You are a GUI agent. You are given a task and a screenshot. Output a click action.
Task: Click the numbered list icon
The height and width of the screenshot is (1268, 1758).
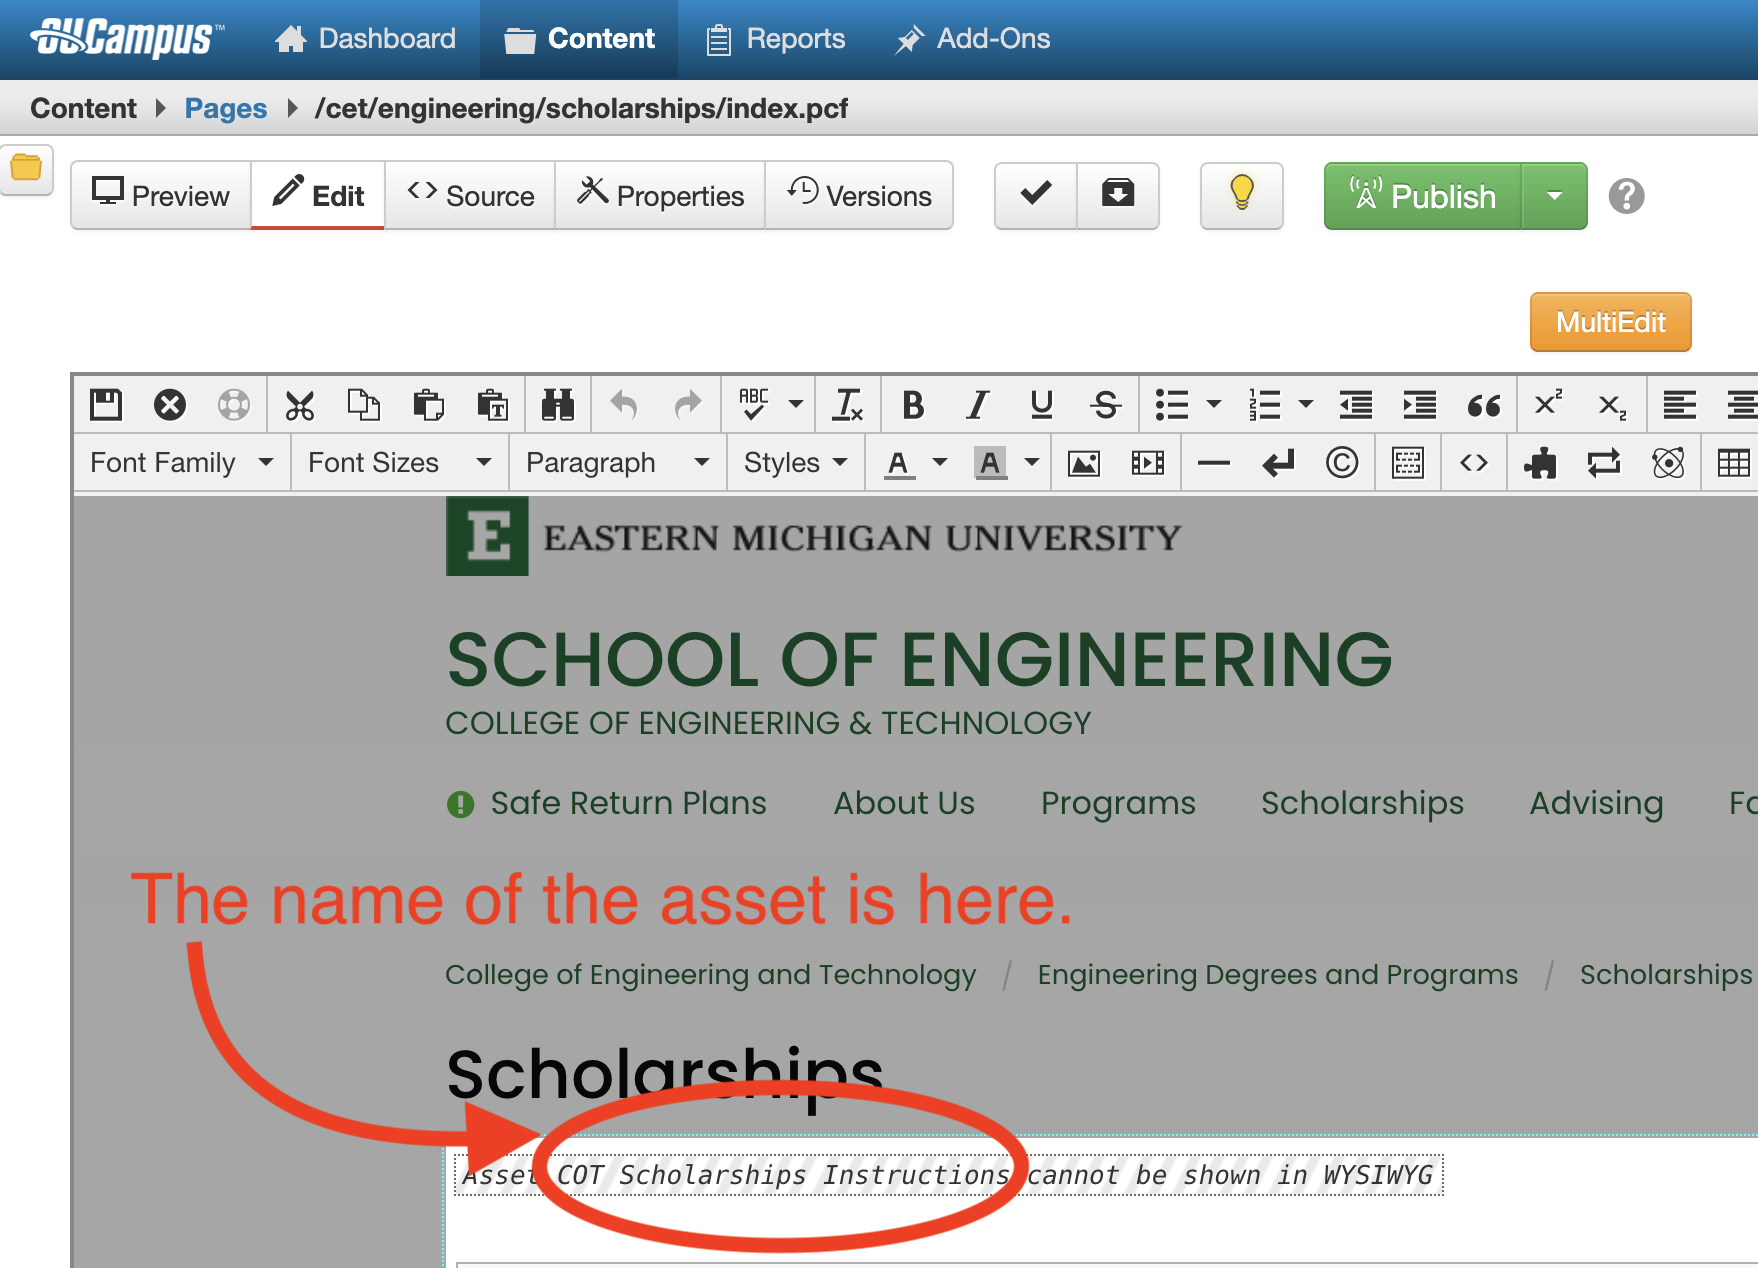click(x=1264, y=405)
